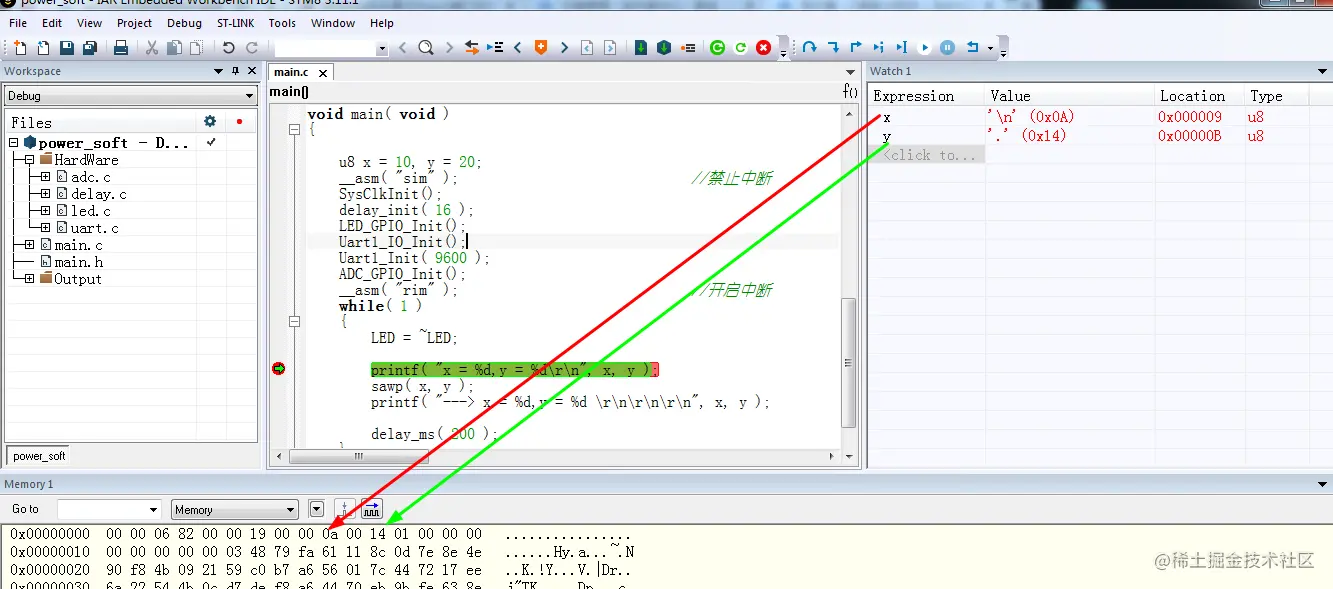Click the Redo toolbar icon
The height and width of the screenshot is (589, 1333).
(252, 48)
